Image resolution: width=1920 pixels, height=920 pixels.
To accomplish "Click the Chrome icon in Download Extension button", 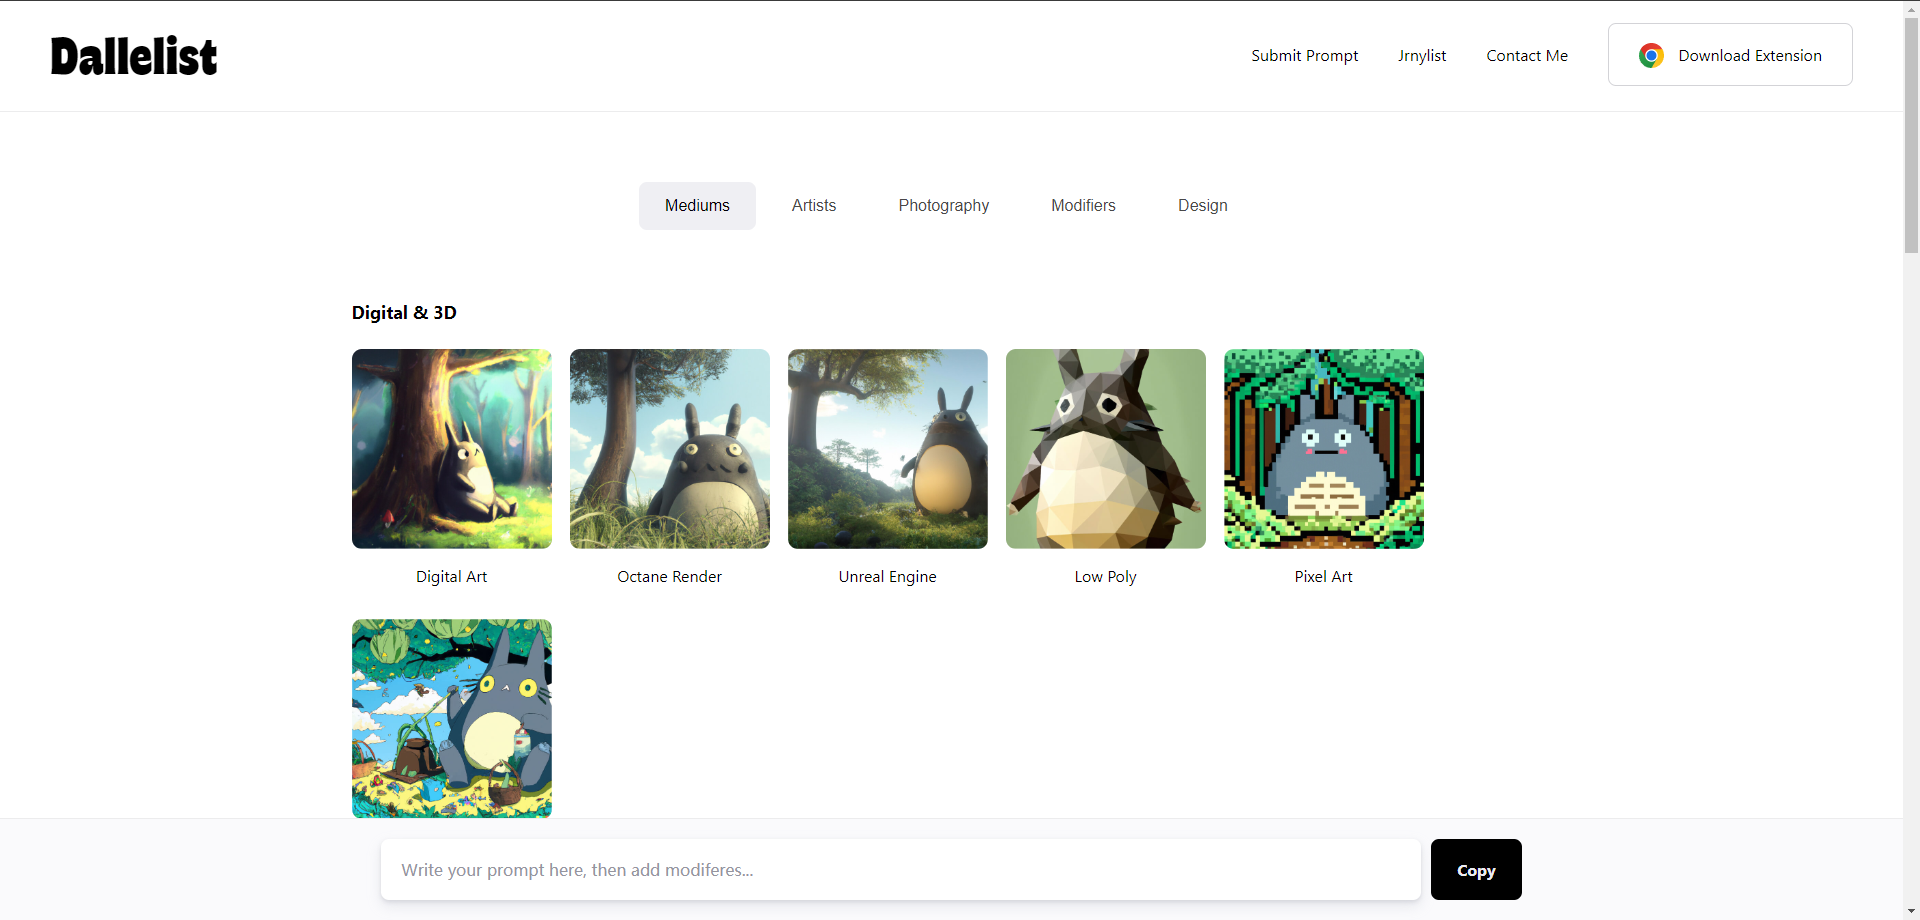I will click(1651, 56).
